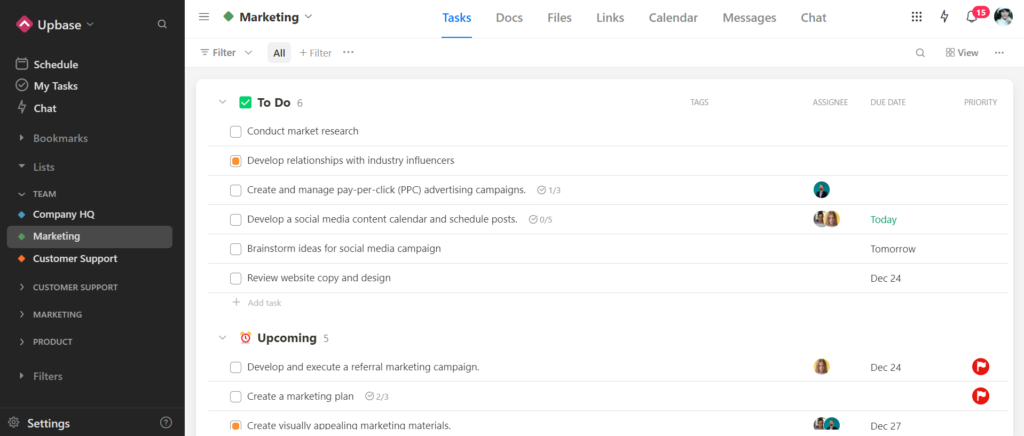Image resolution: width=1024 pixels, height=436 pixels.
Task: Check Brainstorm ideas for social media campaign
Action: [x=236, y=249]
